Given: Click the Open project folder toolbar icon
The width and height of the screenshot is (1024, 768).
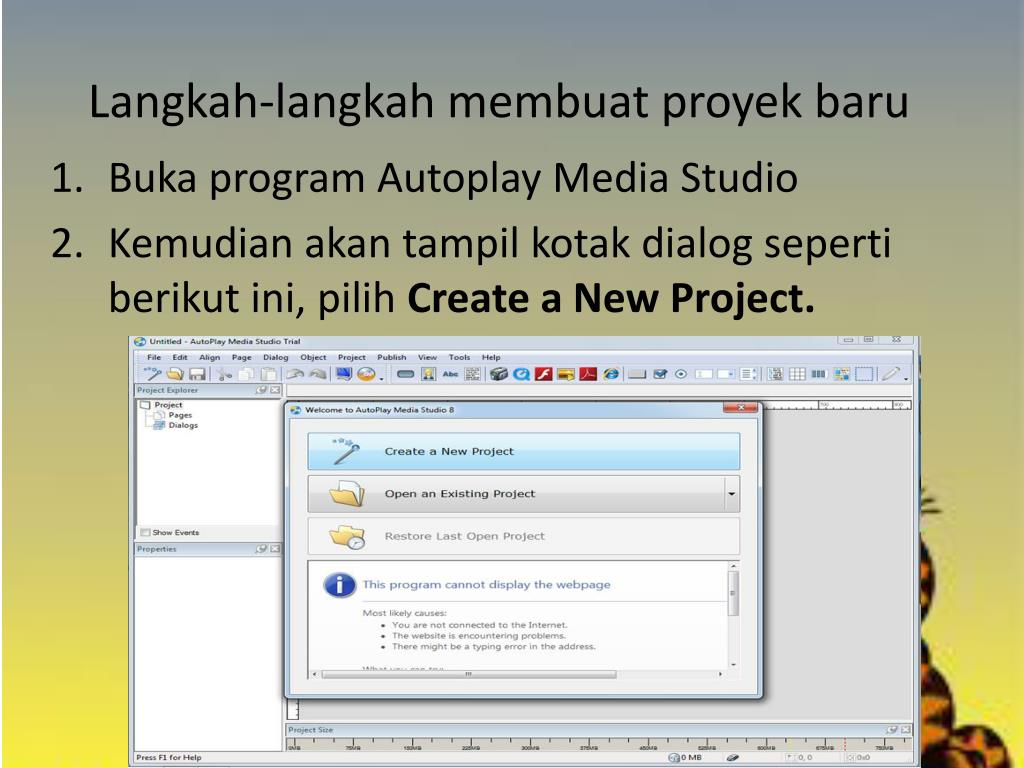Looking at the screenshot, I should [174, 374].
